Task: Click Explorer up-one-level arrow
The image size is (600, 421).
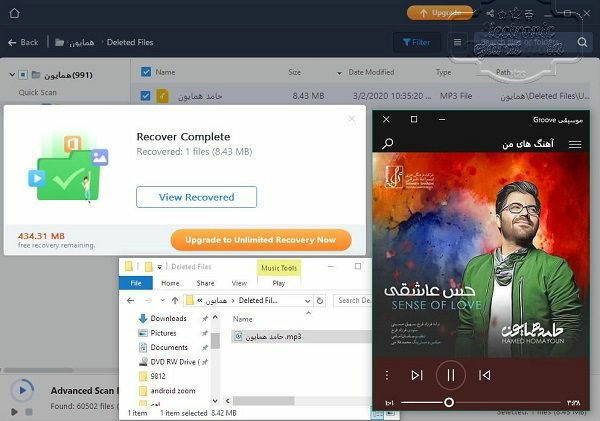Action: [x=175, y=301]
